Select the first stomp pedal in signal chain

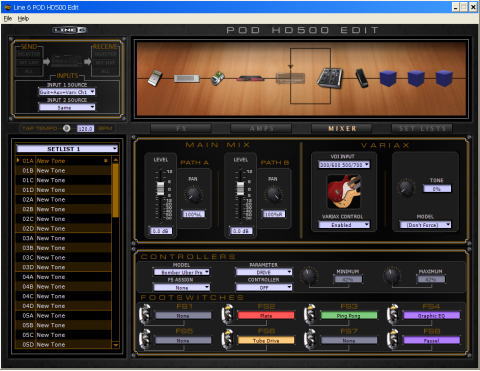pyautogui.click(x=155, y=78)
